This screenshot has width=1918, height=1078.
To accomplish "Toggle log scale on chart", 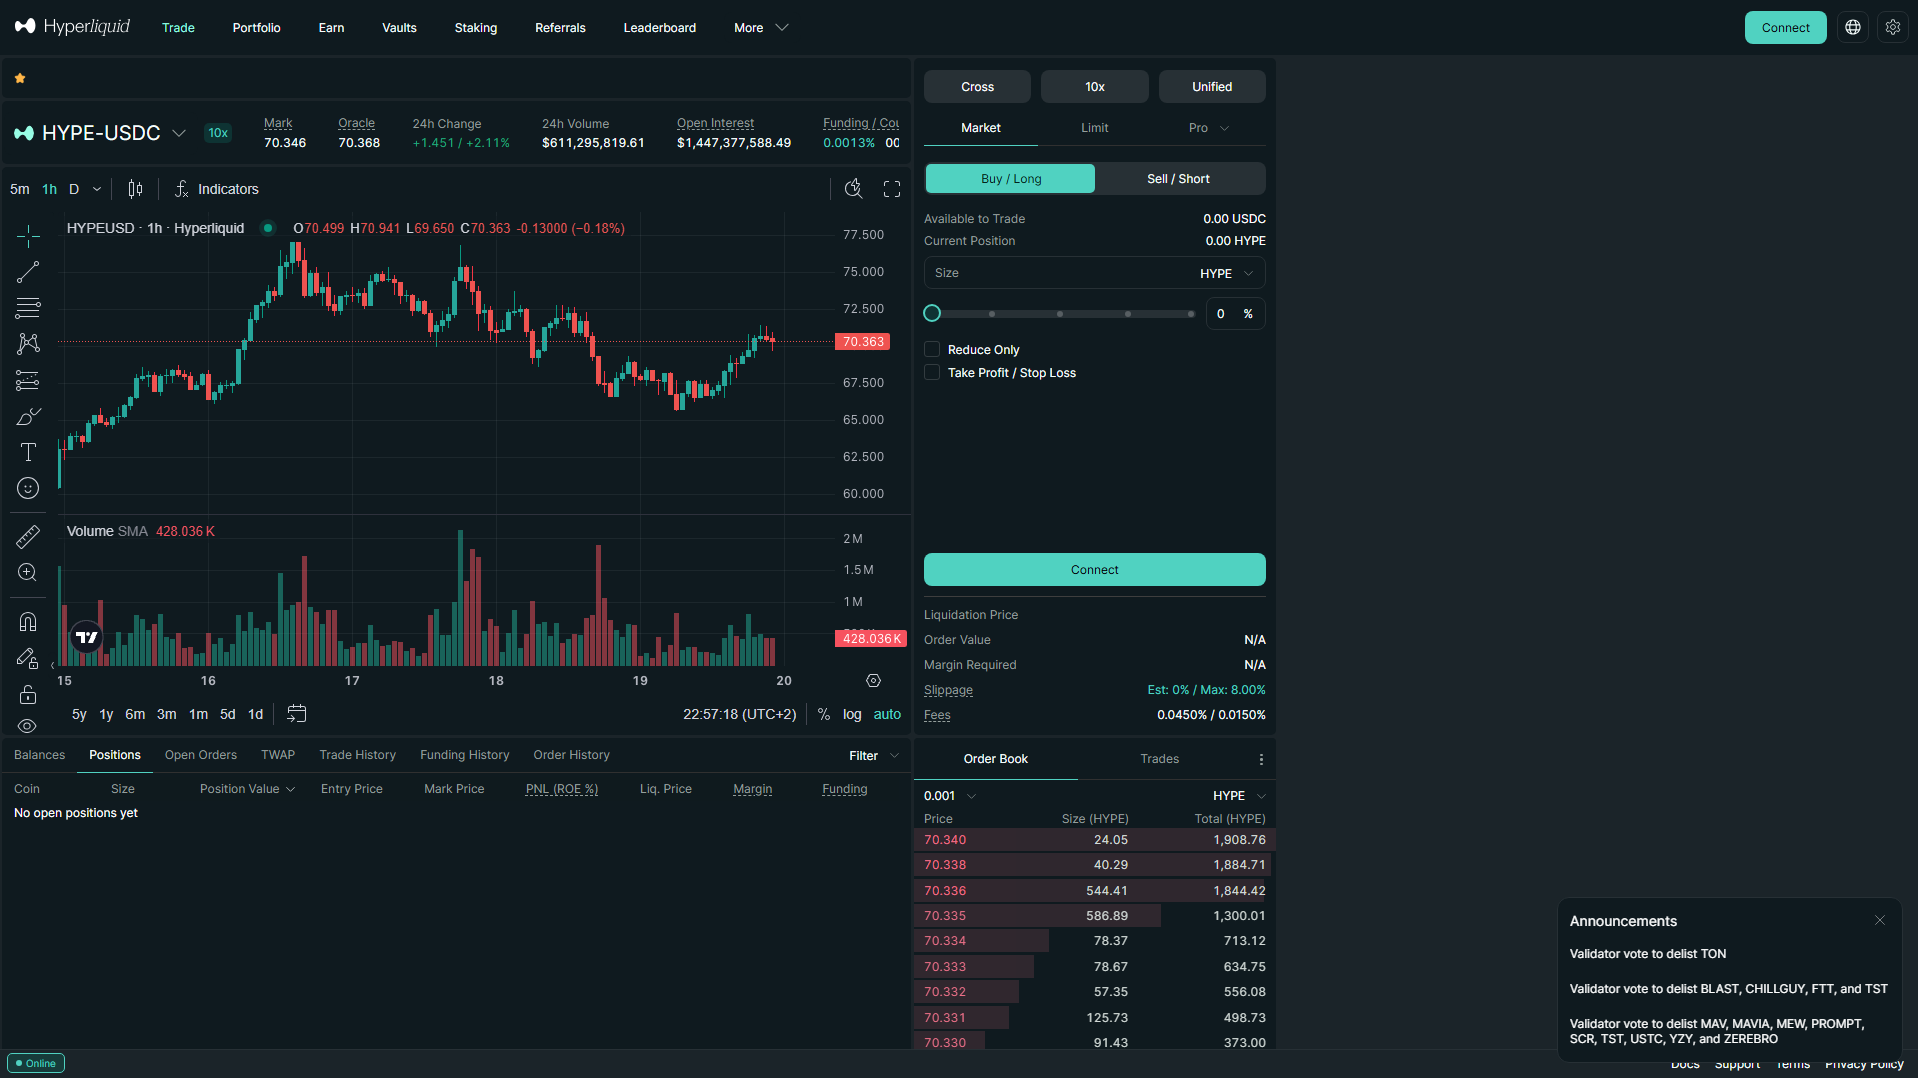I will point(852,714).
